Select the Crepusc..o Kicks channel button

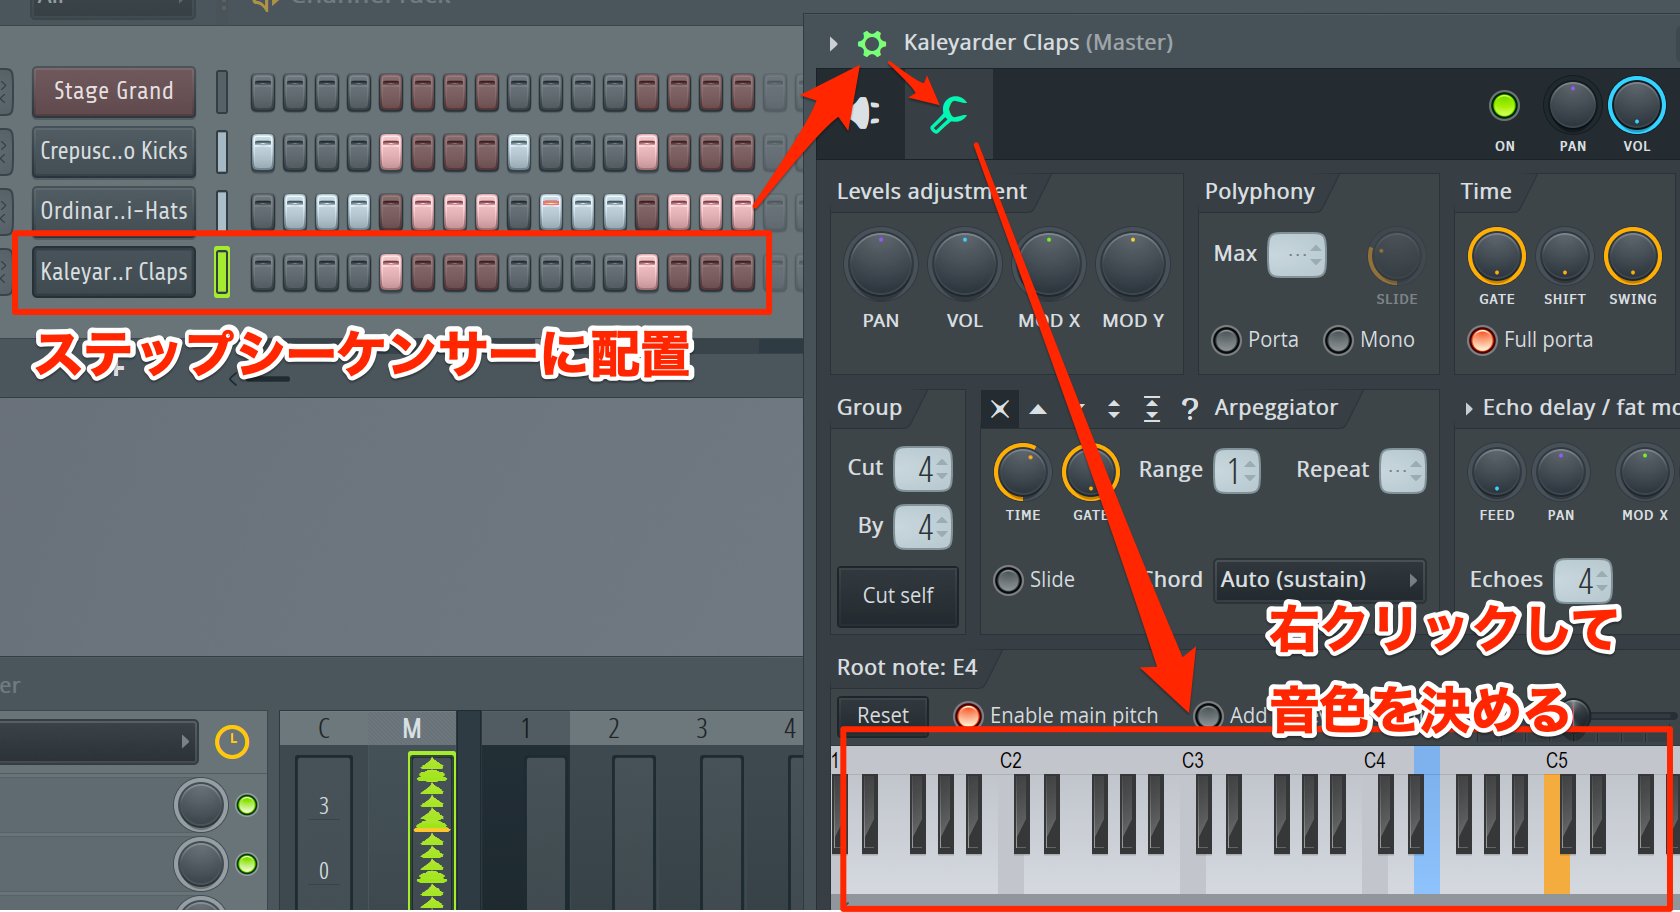[114, 152]
